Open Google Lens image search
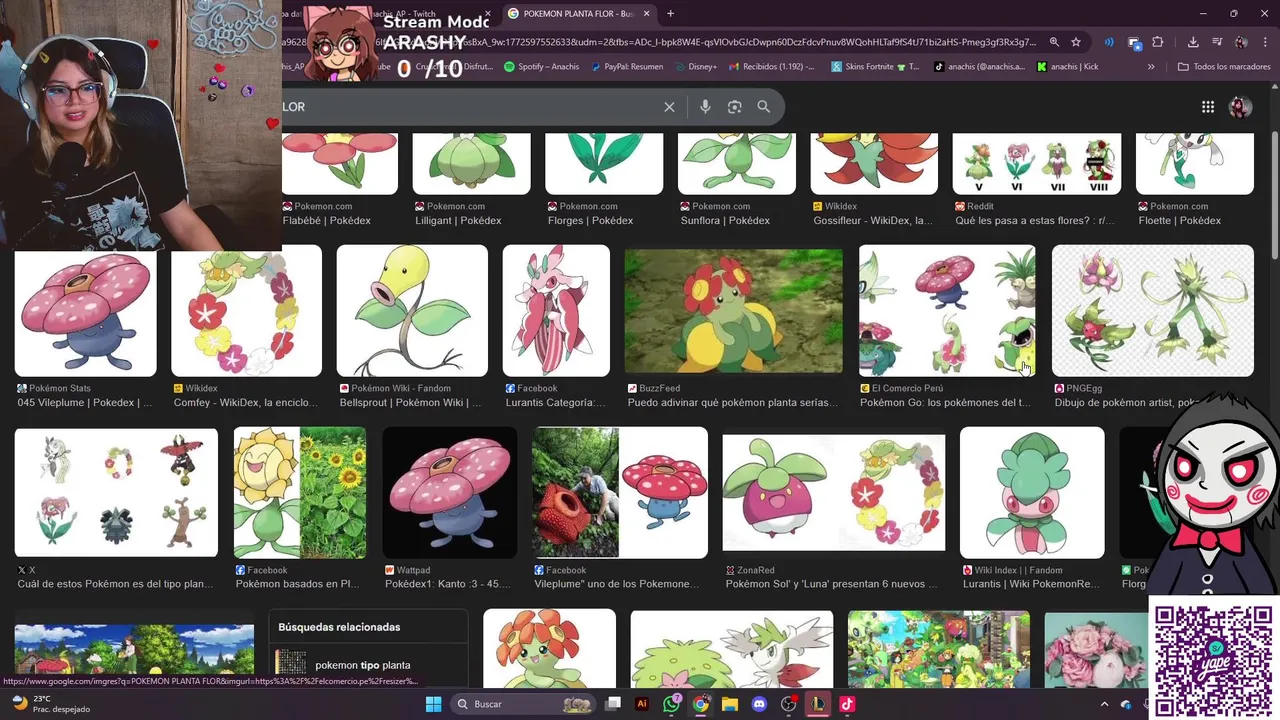This screenshot has height=720, width=1280. (x=735, y=107)
